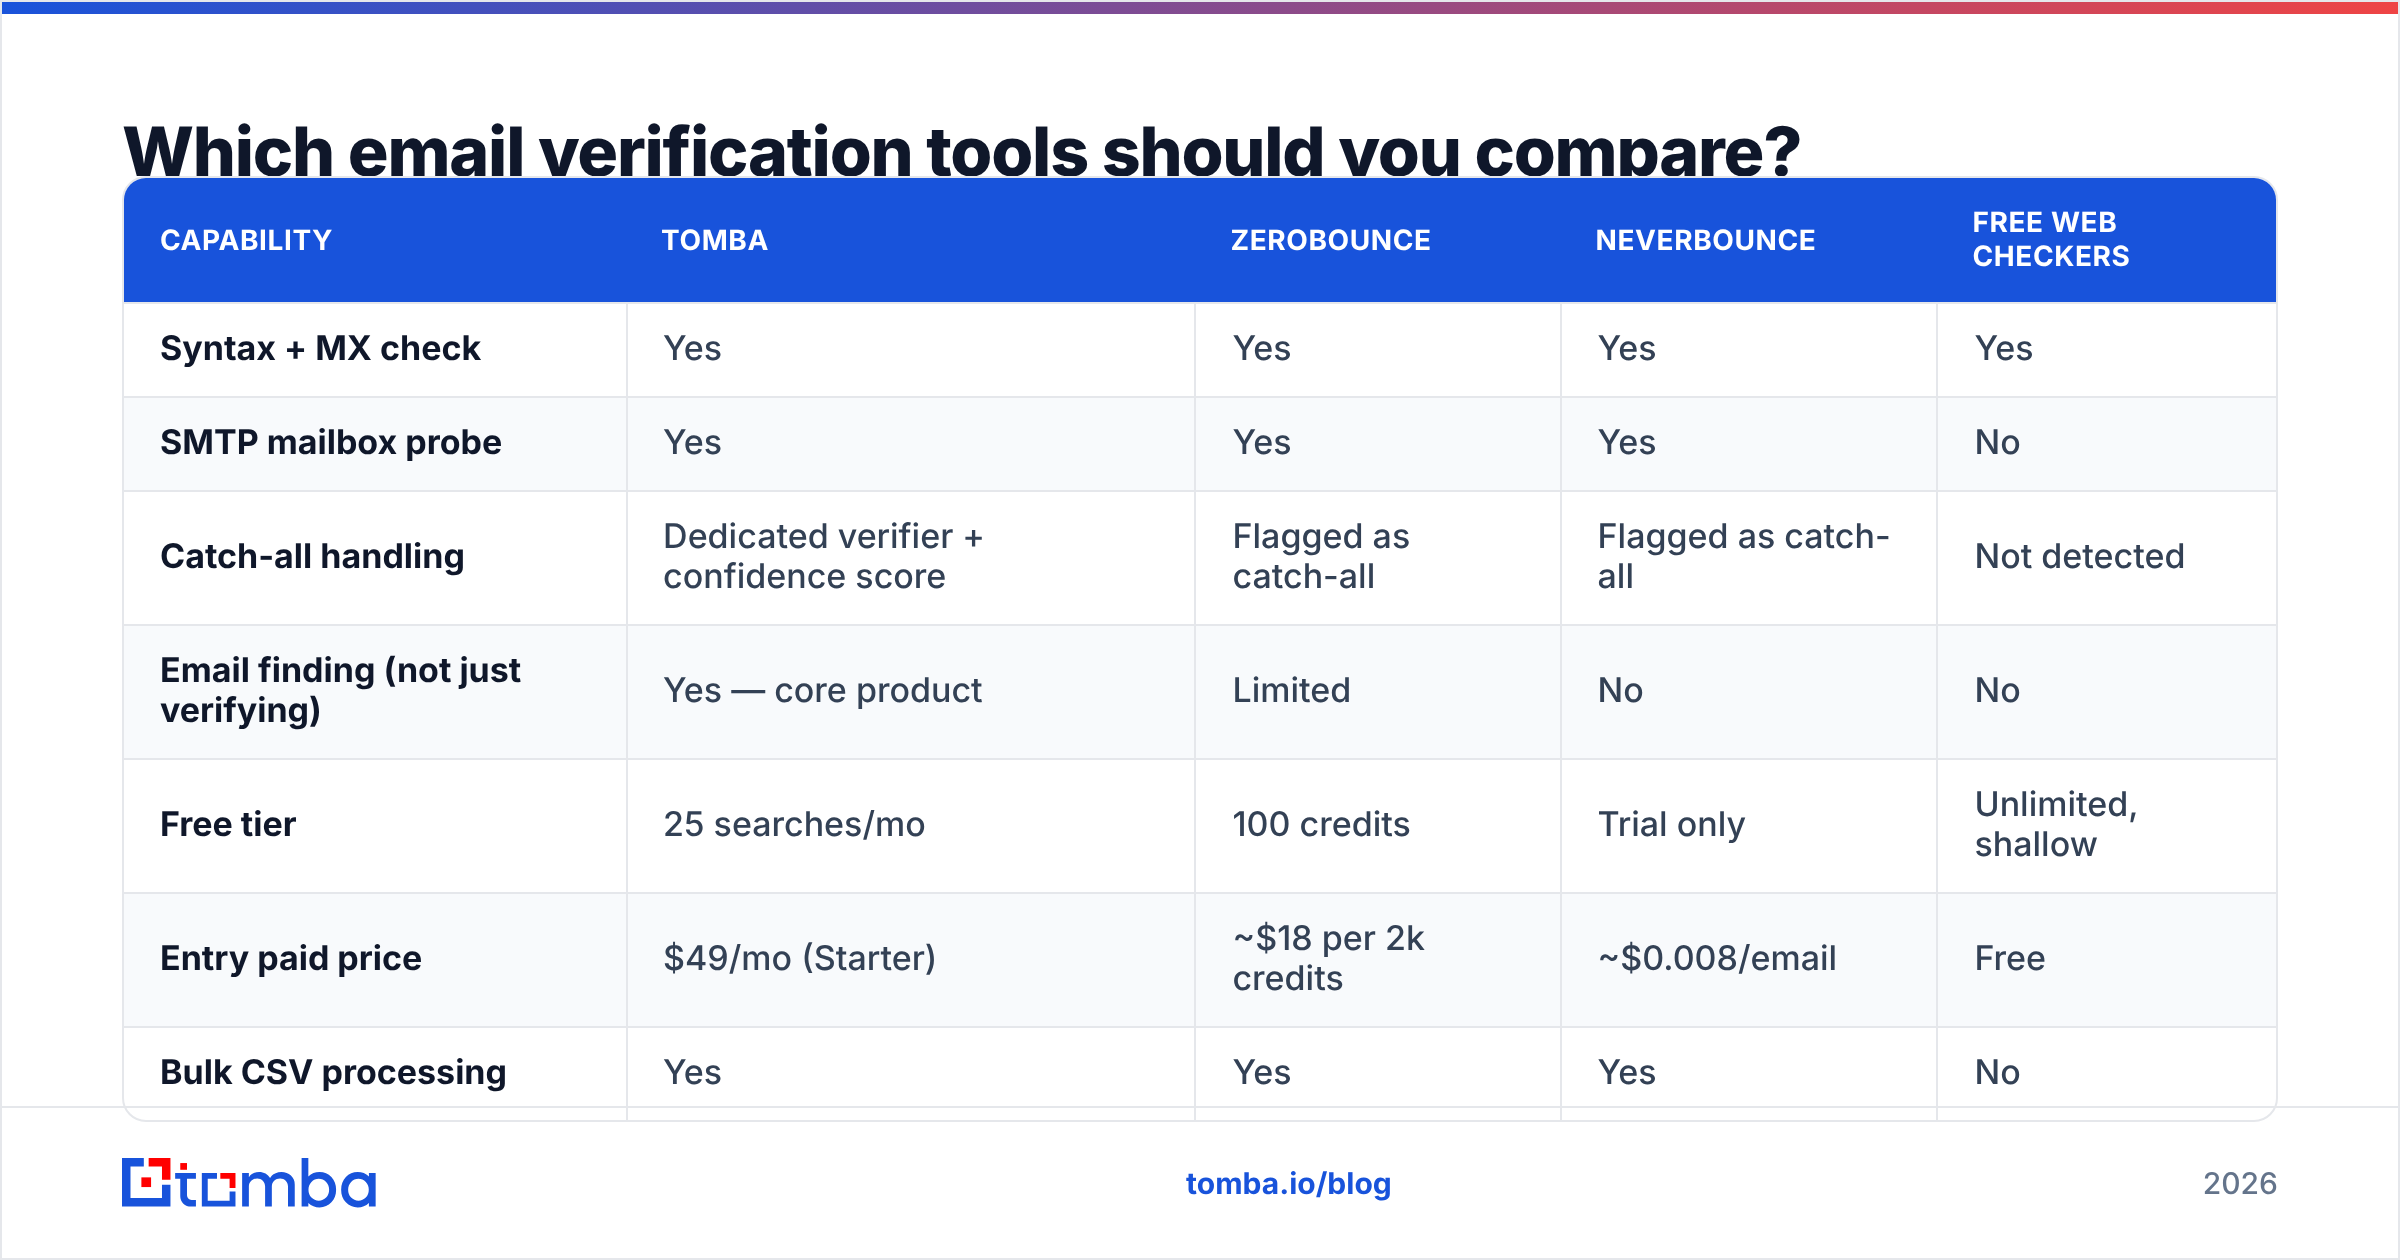Click the Tomba logo
Screen dimensions: 2400x1260
249,1183
